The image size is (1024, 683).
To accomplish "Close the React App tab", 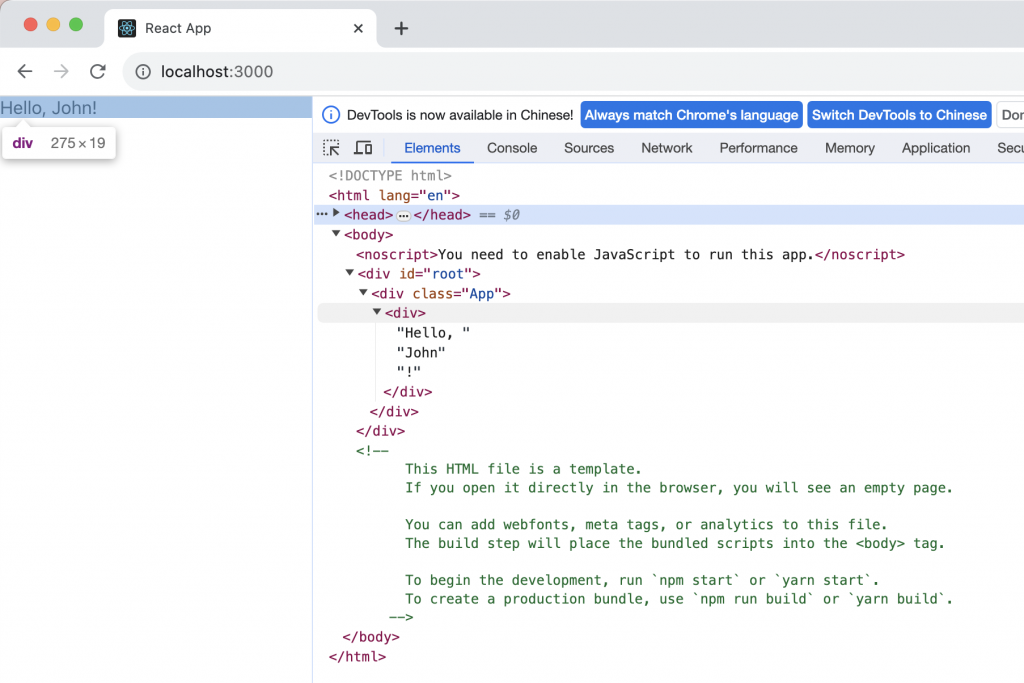I will [358, 28].
